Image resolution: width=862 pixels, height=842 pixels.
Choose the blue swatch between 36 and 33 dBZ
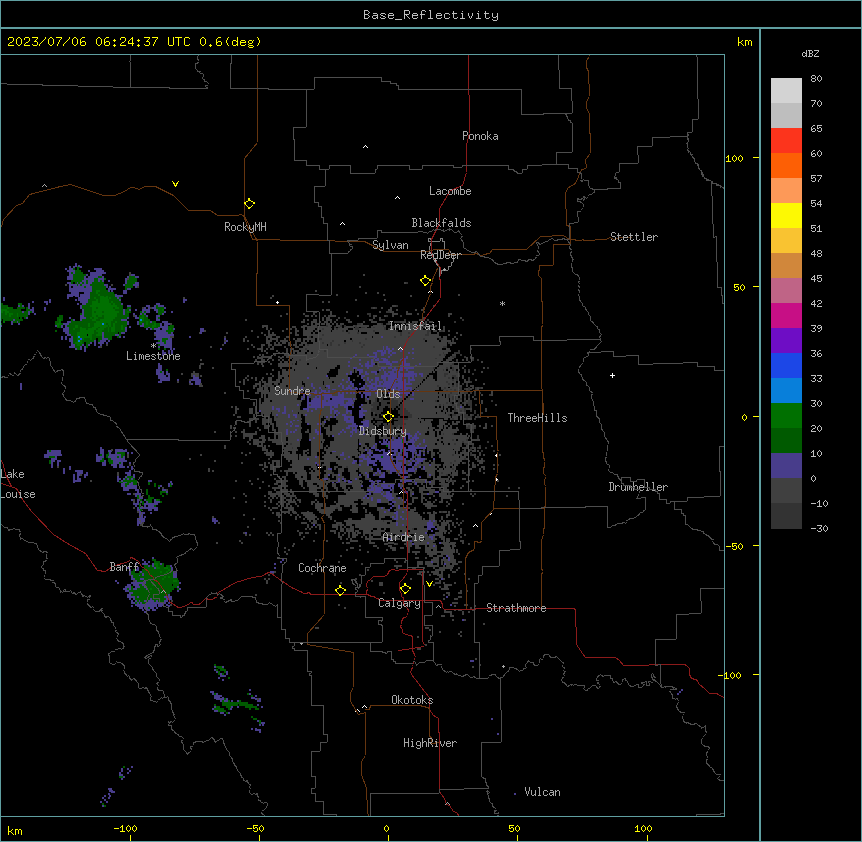click(786, 365)
